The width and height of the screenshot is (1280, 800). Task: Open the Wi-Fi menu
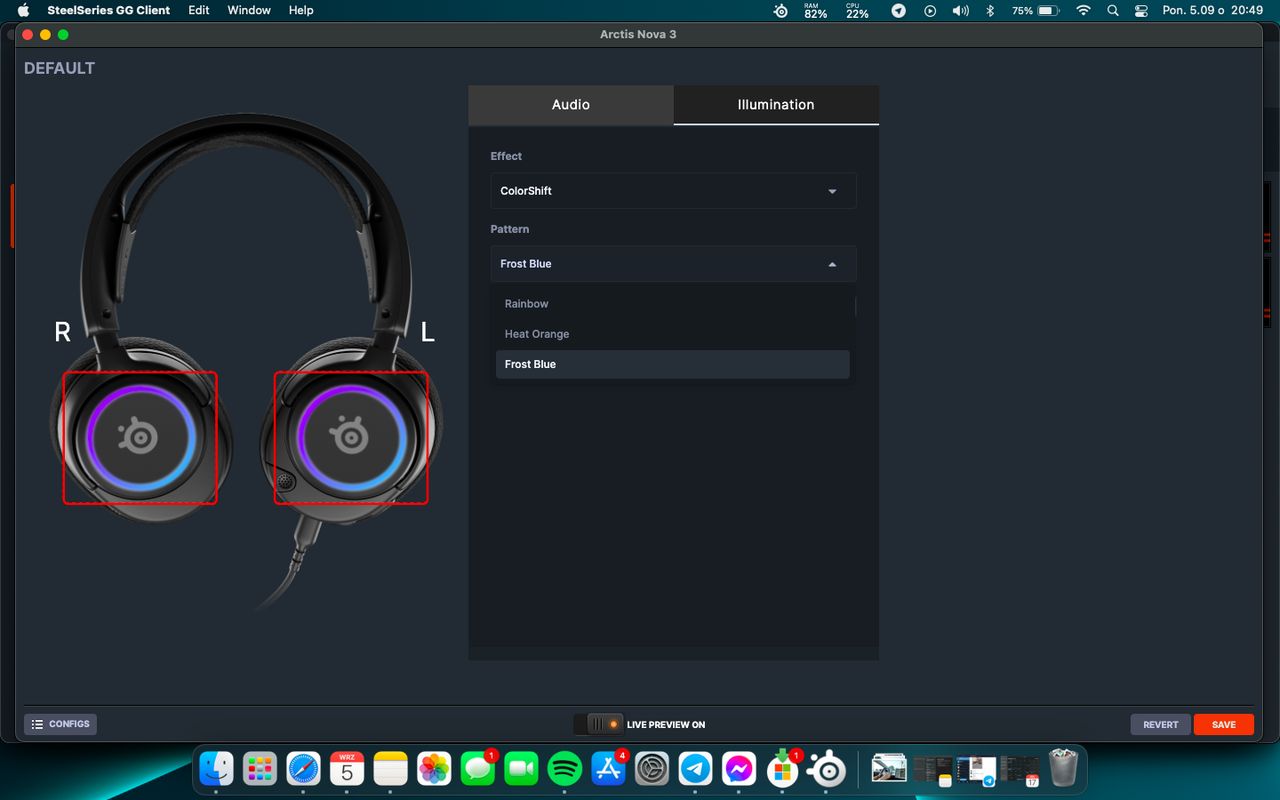(x=1083, y=10)
